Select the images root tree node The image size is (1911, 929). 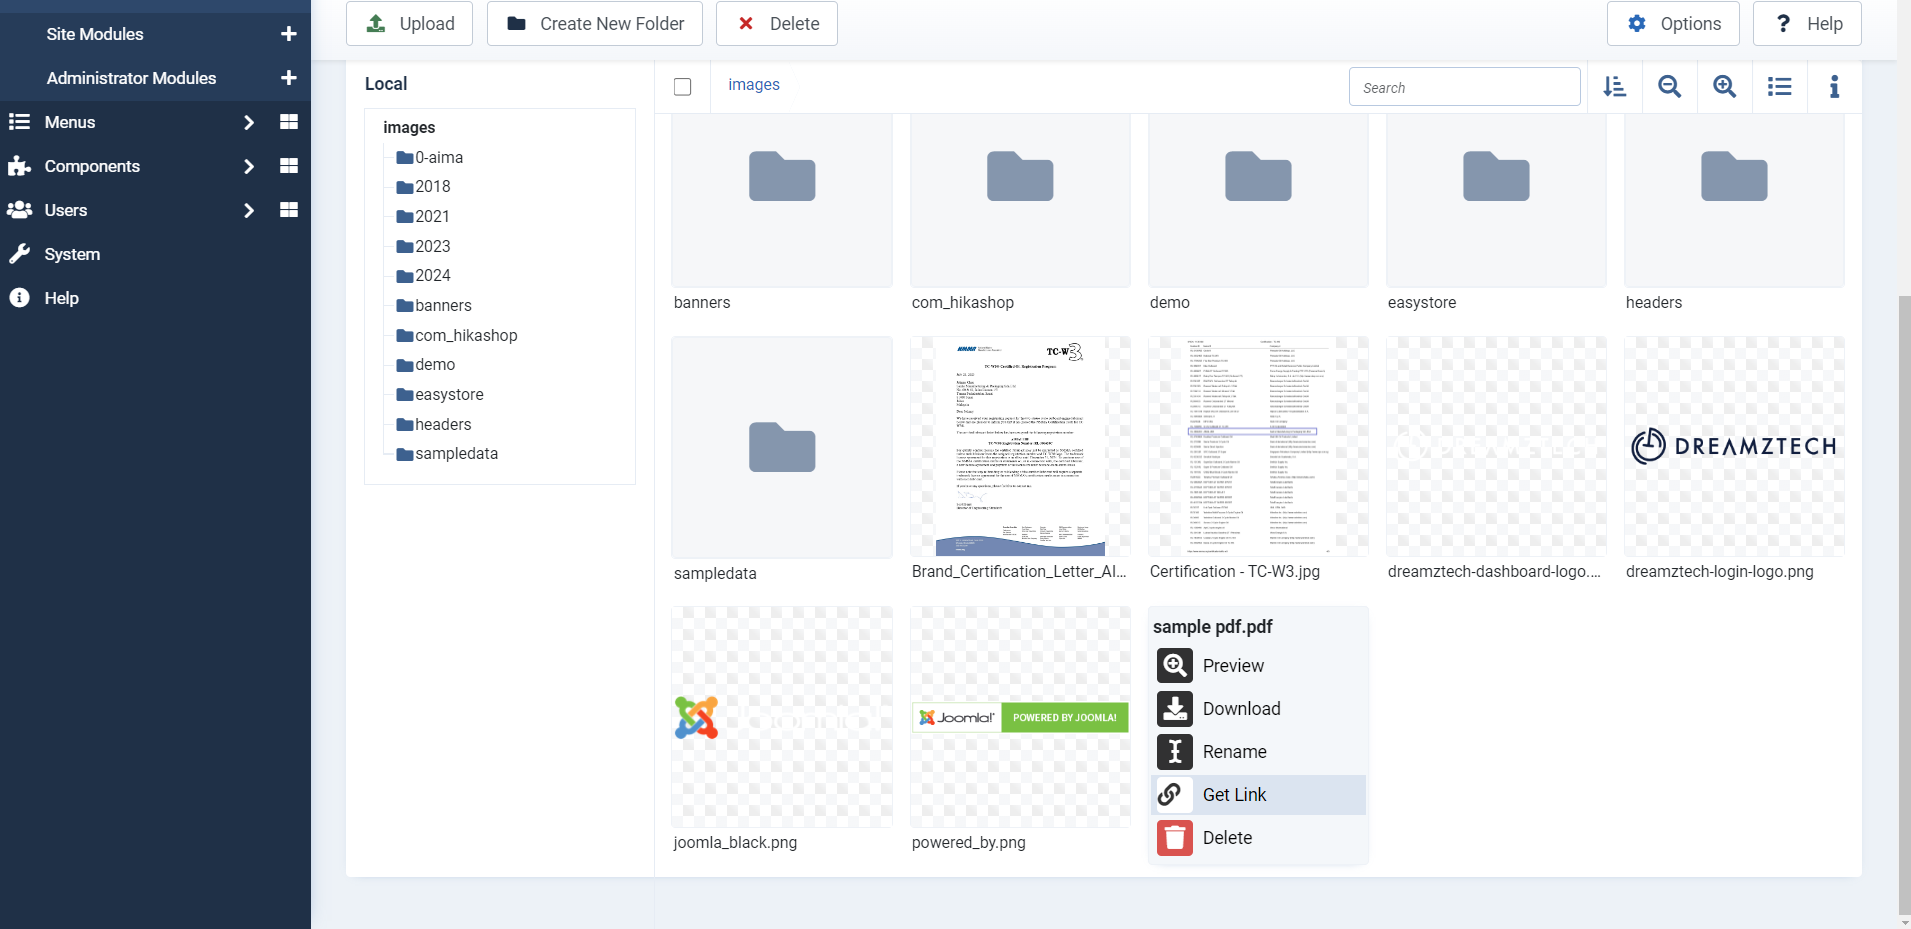pos(409,127)
